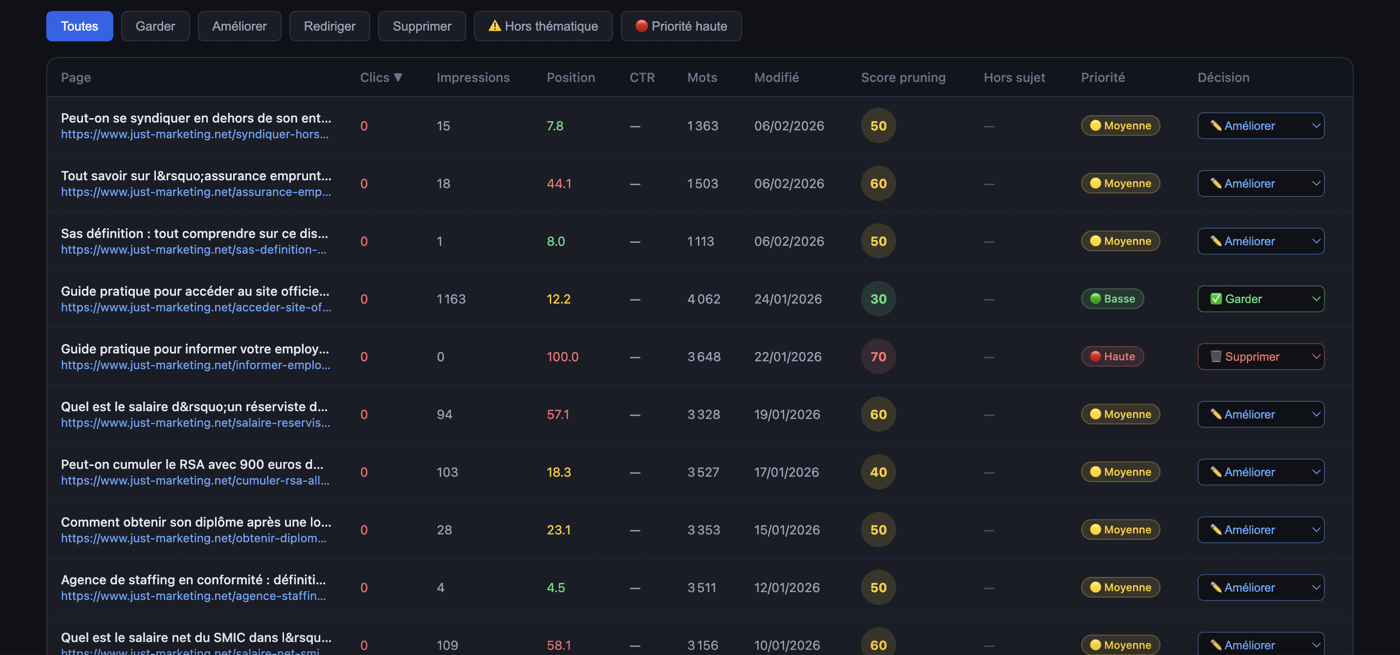Screen dimensions: 1400x655
Task: Click word count 4 062
Action: (704, 299)
